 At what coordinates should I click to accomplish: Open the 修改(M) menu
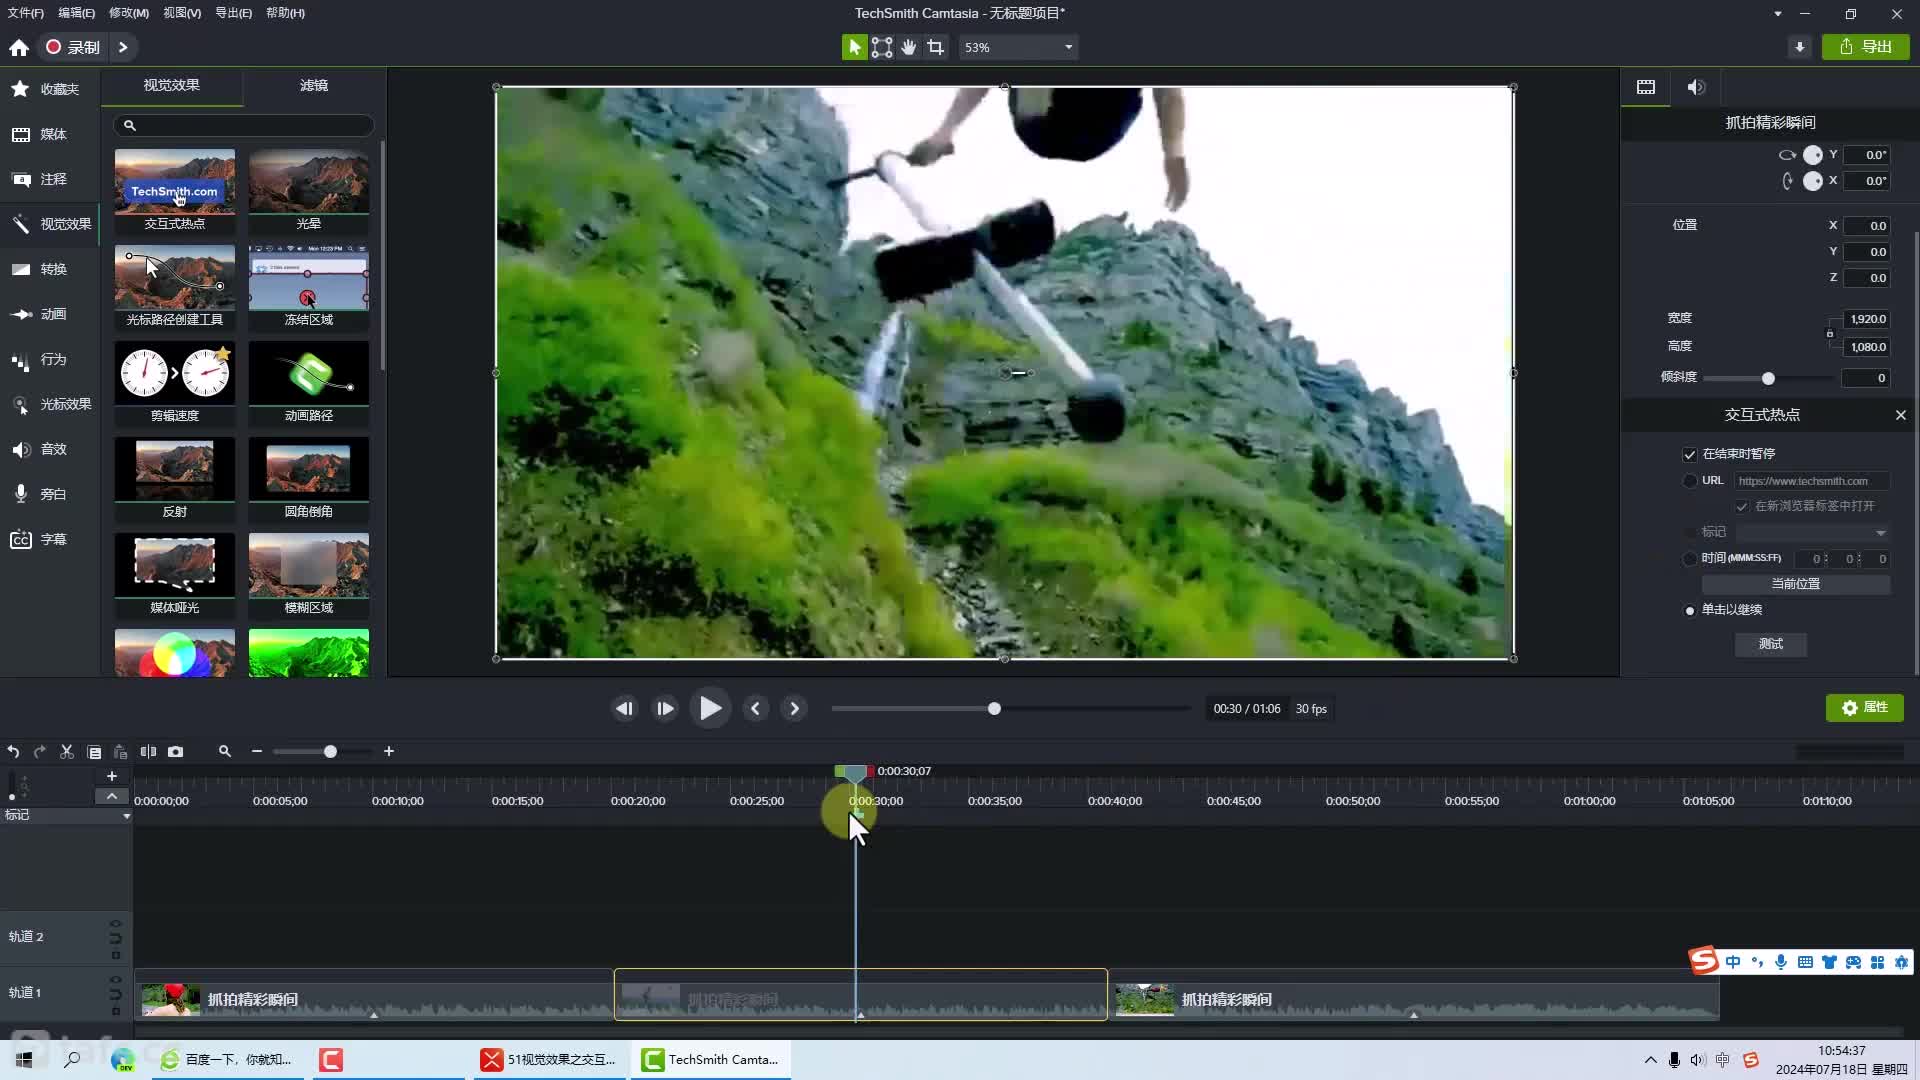tap(129, 13)
